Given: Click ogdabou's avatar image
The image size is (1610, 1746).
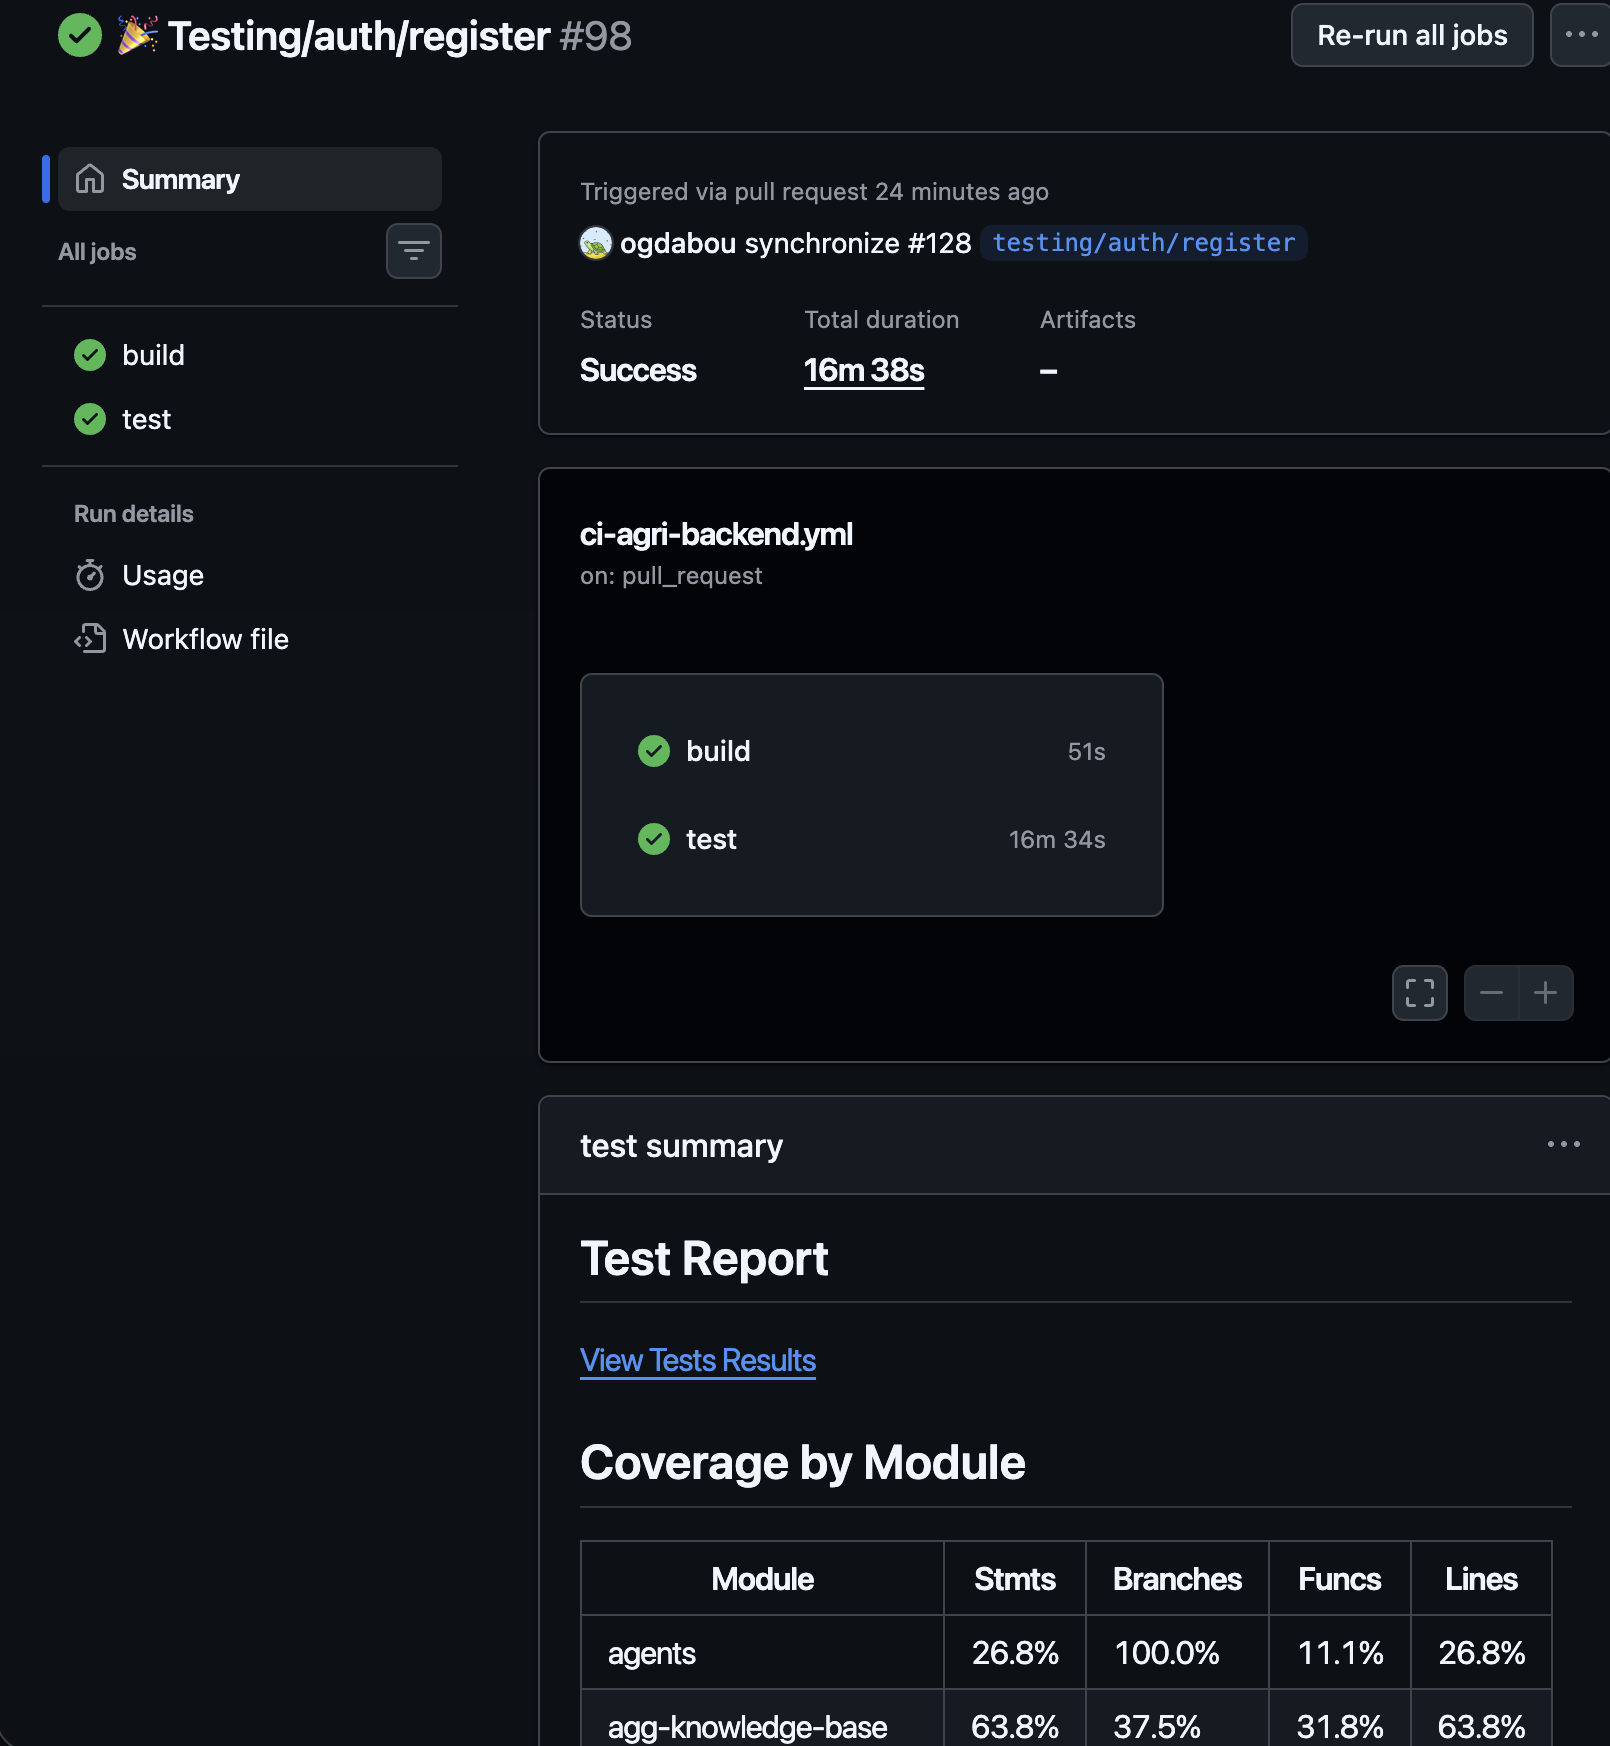Looking at the screenshot, I should click(594, 242).
